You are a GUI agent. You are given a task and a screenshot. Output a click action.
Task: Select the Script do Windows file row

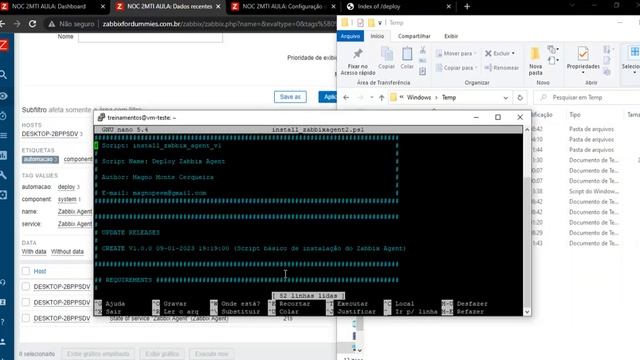click(x=586, y=191)
